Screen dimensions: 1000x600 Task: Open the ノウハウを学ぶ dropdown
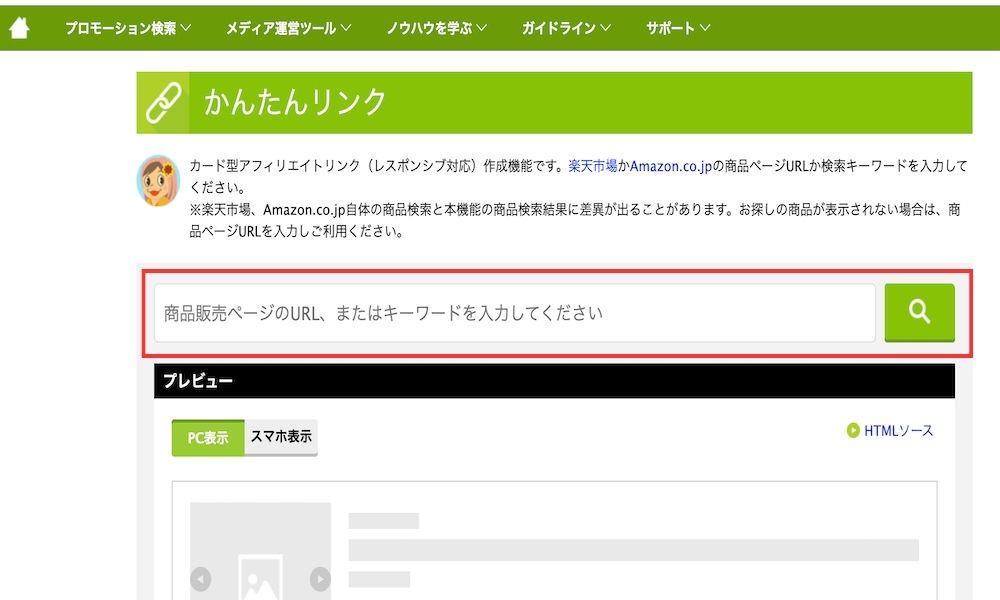437,28
